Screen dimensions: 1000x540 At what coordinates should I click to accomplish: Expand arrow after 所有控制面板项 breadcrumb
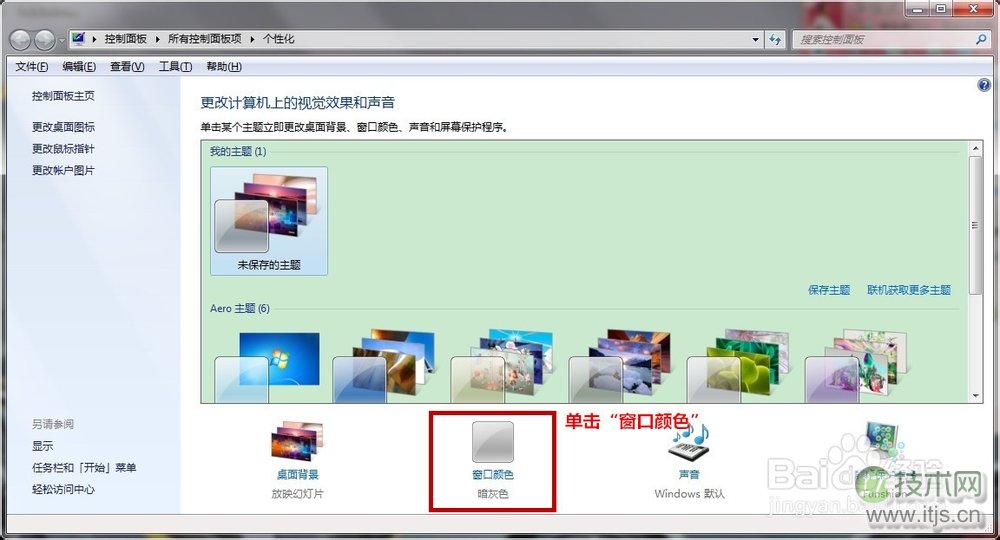click(252, 40)
